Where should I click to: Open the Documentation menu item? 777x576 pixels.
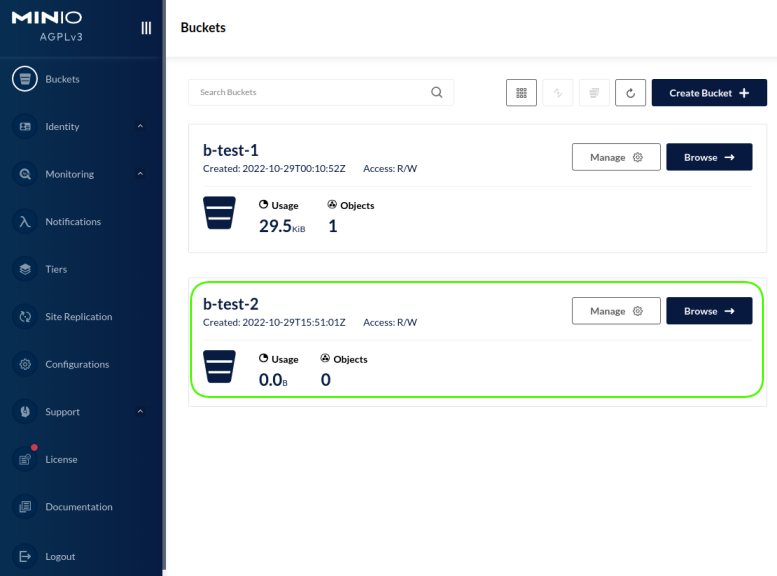pyautogui.click(x=78, y=507)
